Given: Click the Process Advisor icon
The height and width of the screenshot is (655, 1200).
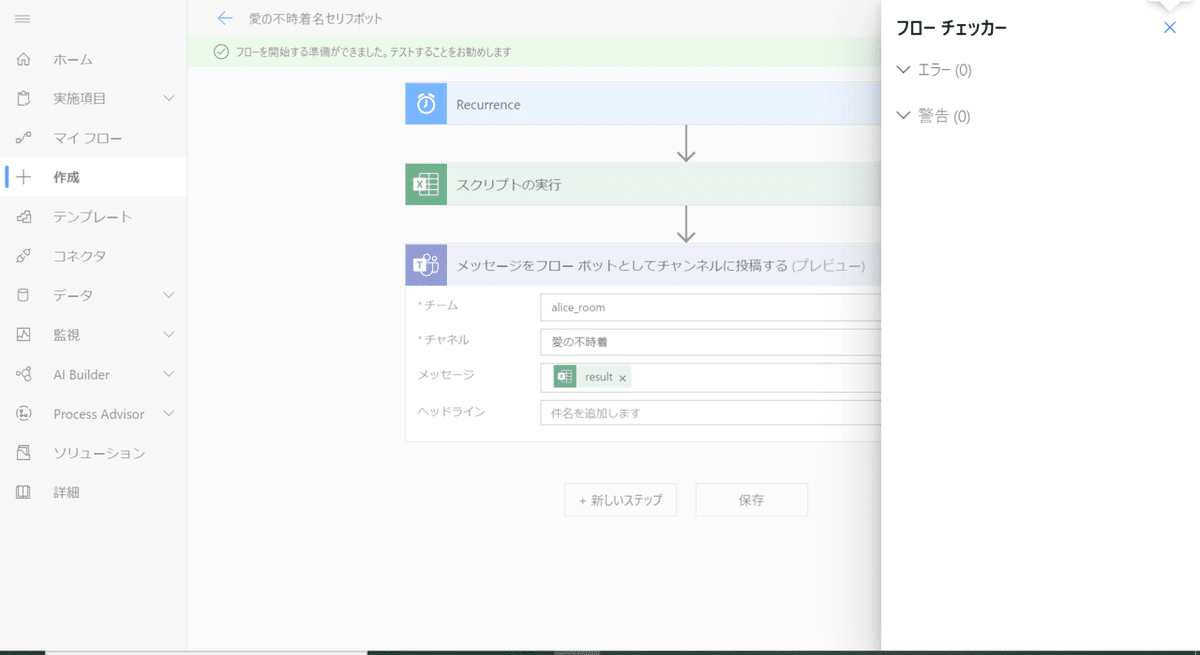Looking at the screenshot, I should click(24, 414).
